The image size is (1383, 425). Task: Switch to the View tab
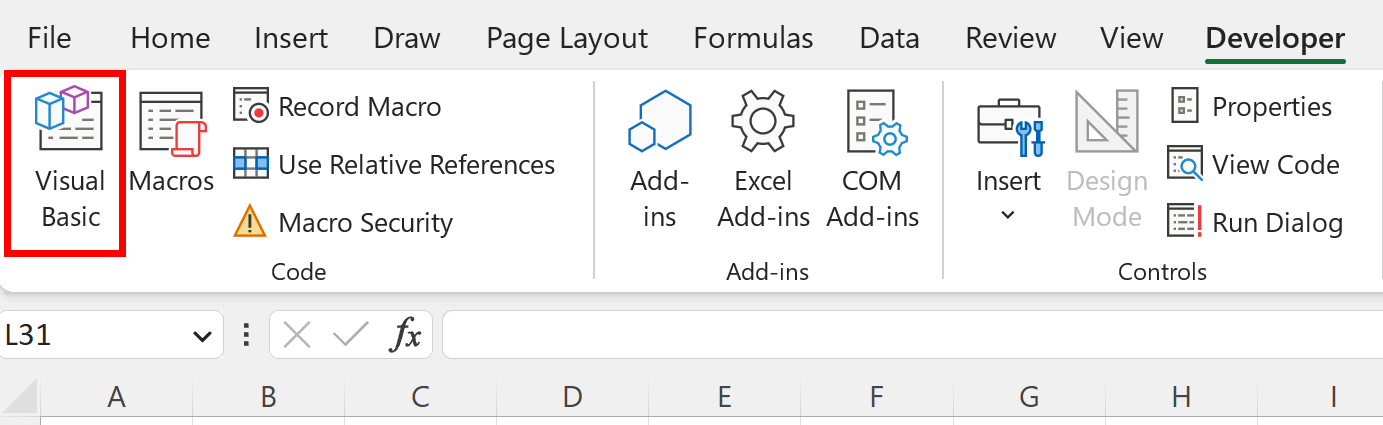click(1131, 38)
